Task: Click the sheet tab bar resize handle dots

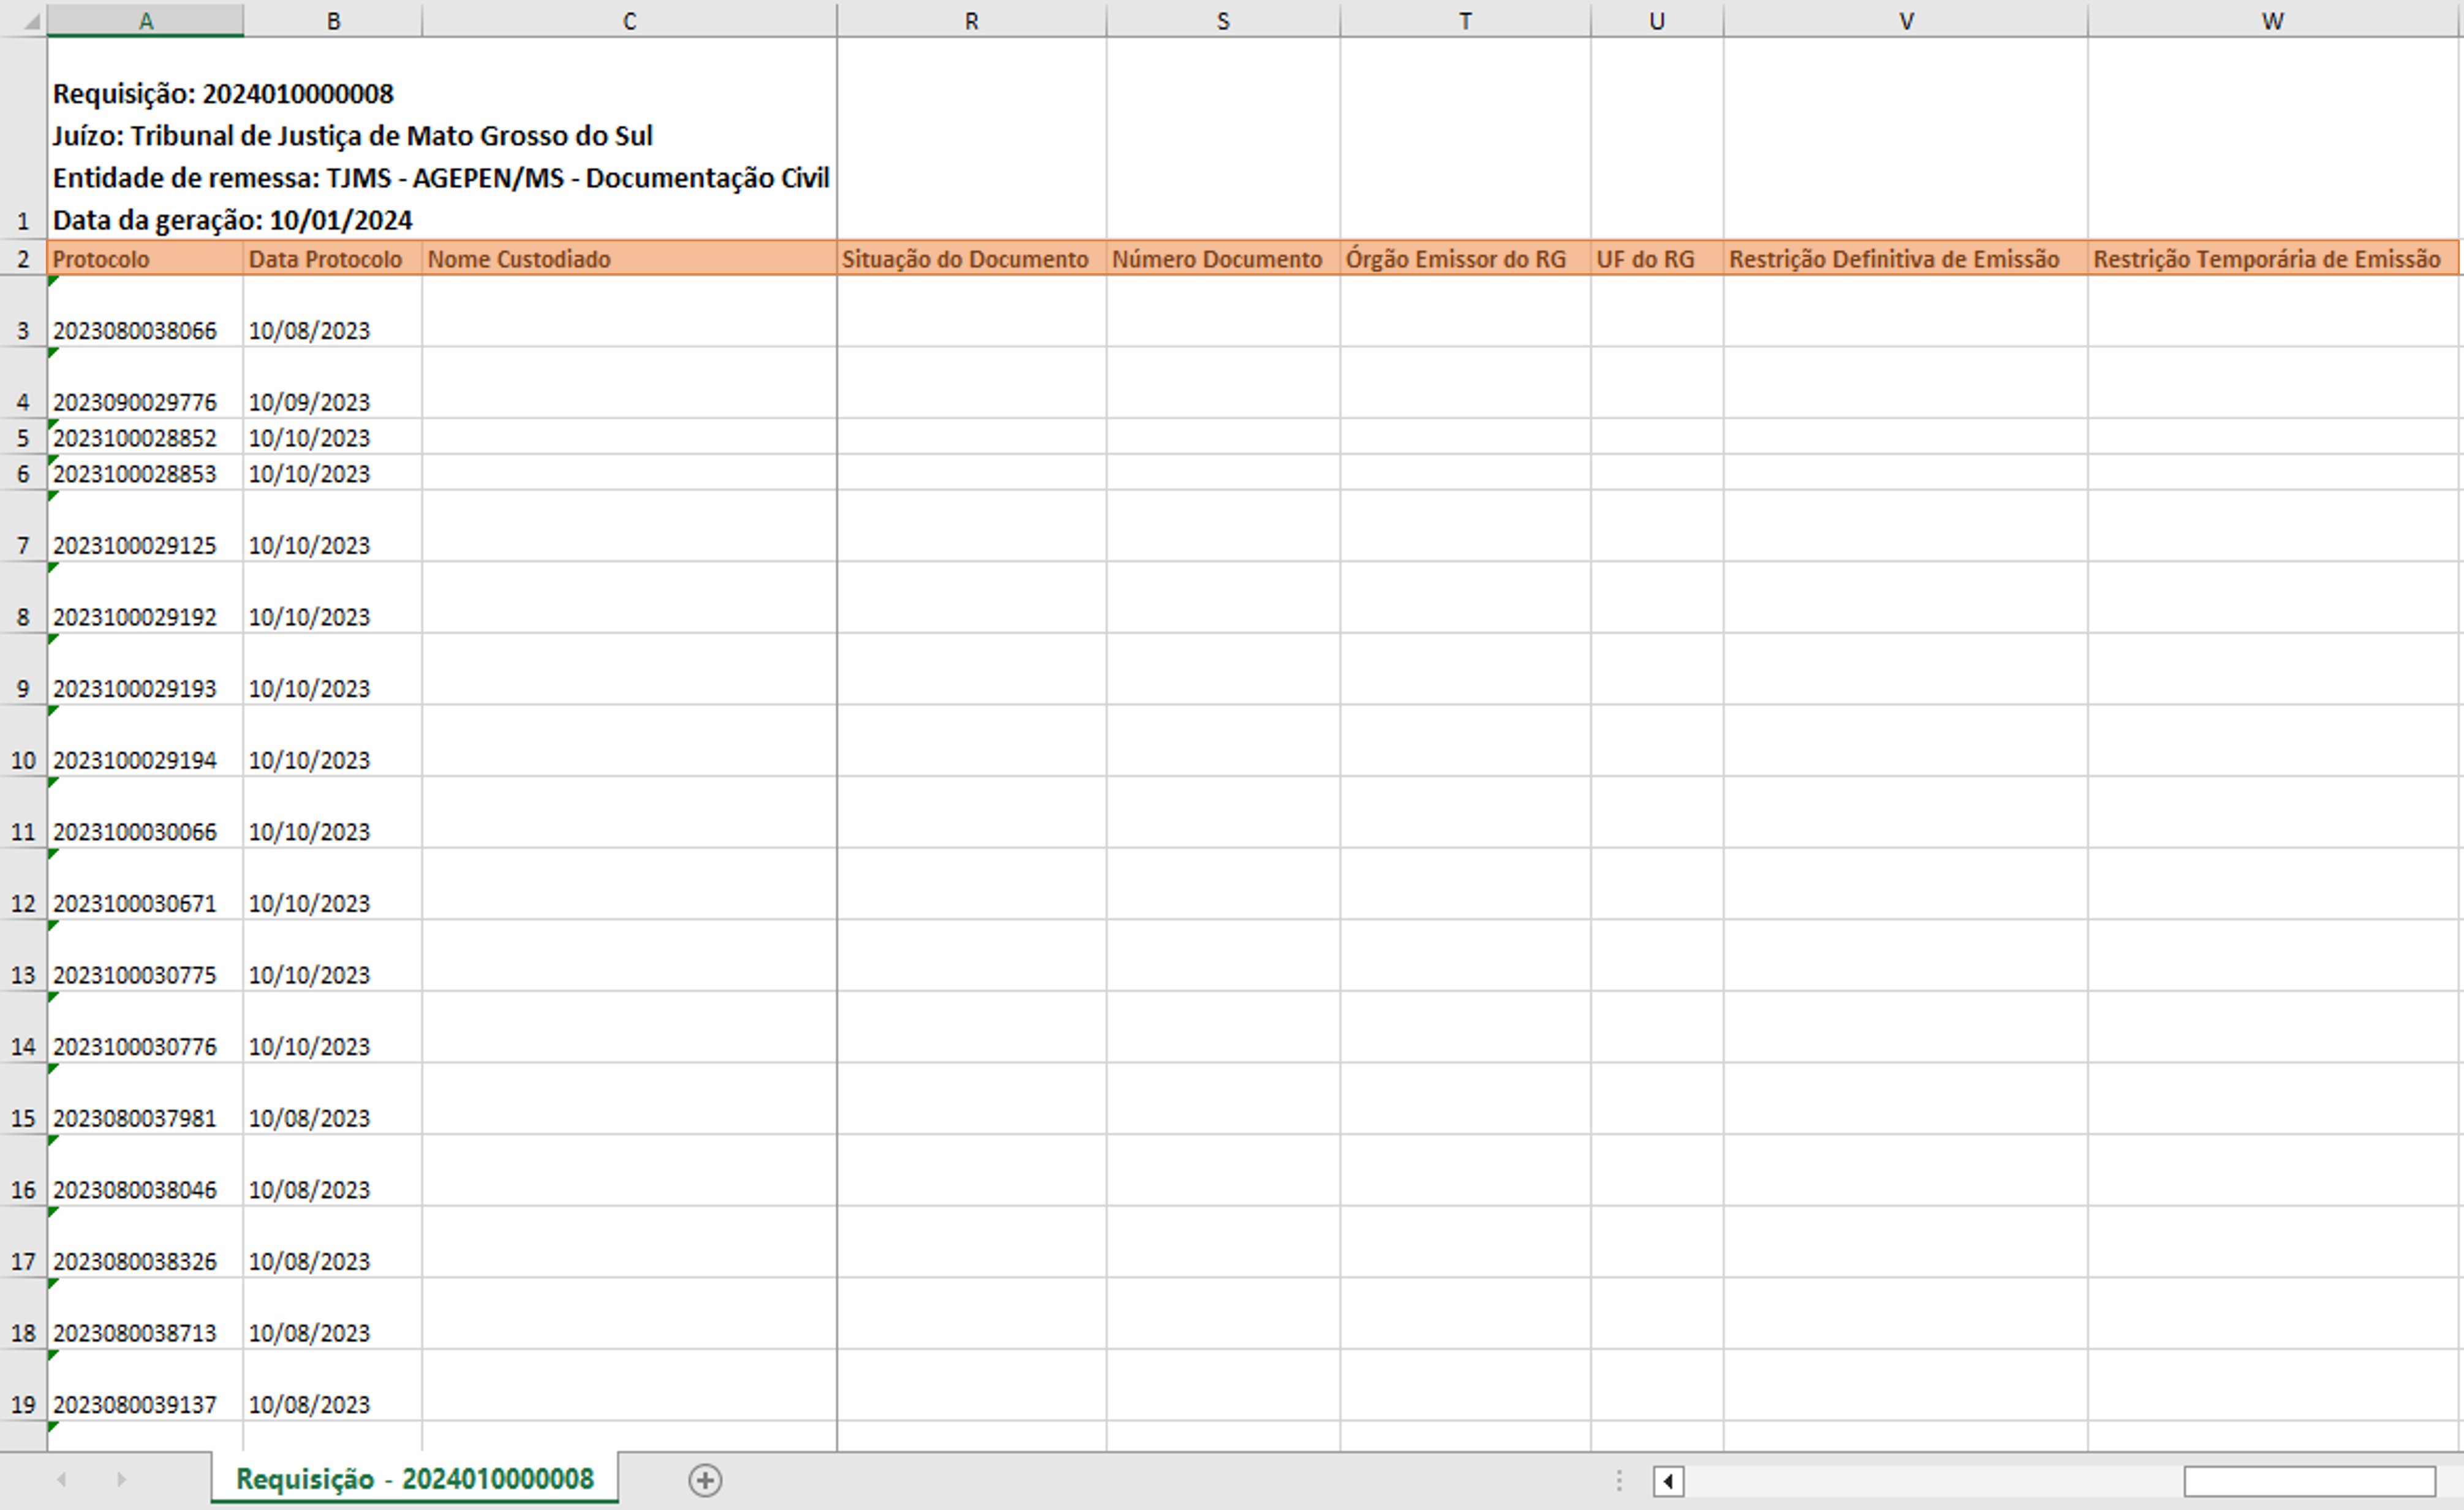Action: point(1619,1480)
